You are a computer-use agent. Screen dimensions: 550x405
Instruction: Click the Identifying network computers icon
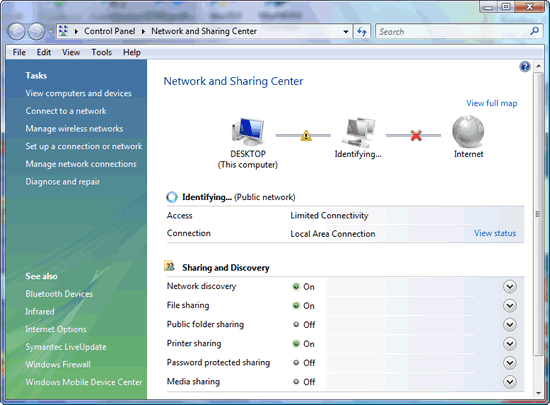[358, 133]
